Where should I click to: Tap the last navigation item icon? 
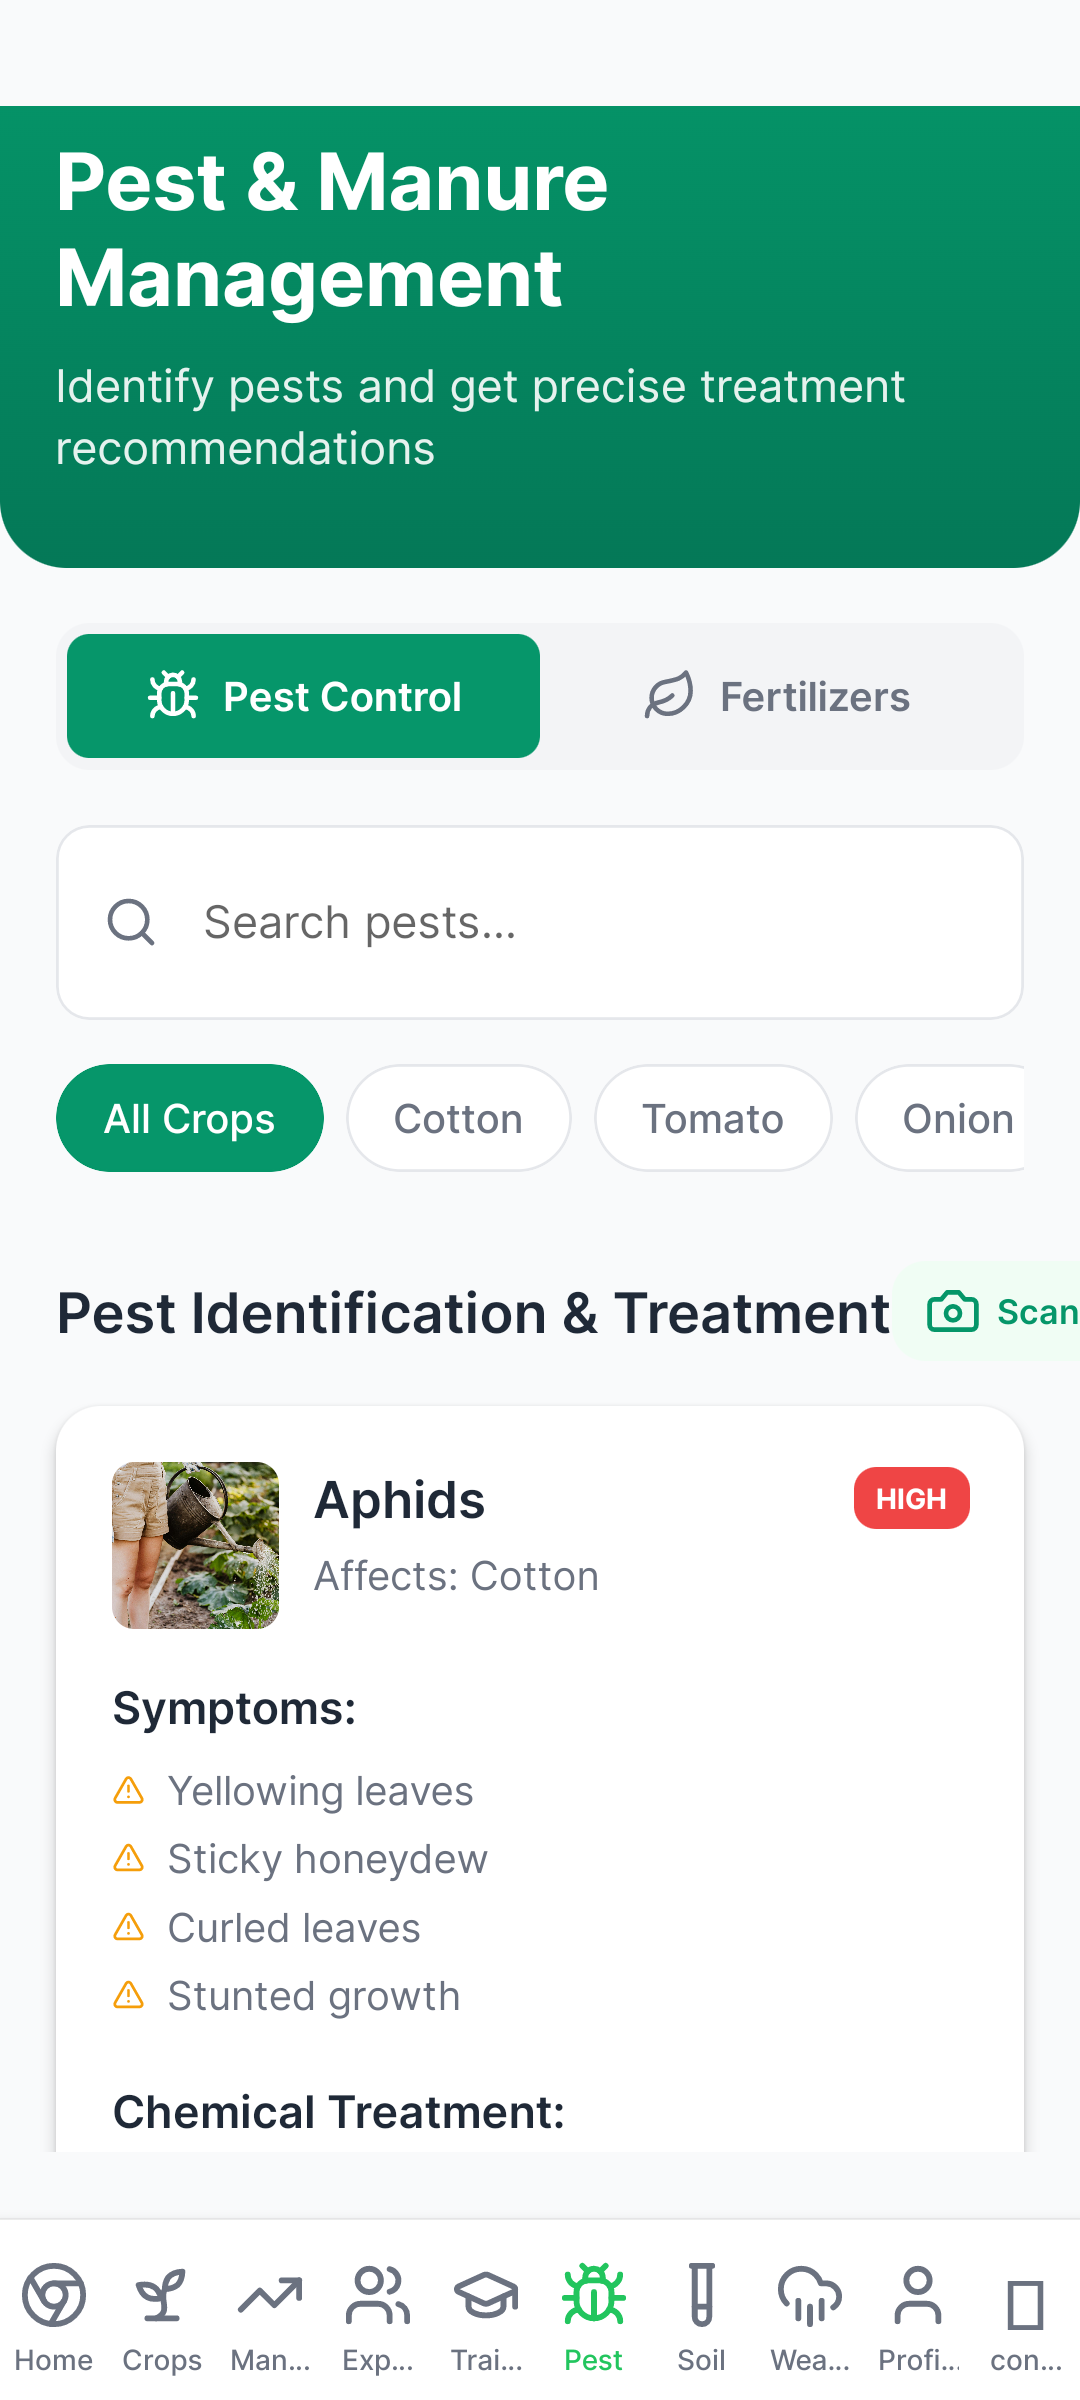1026,2305
